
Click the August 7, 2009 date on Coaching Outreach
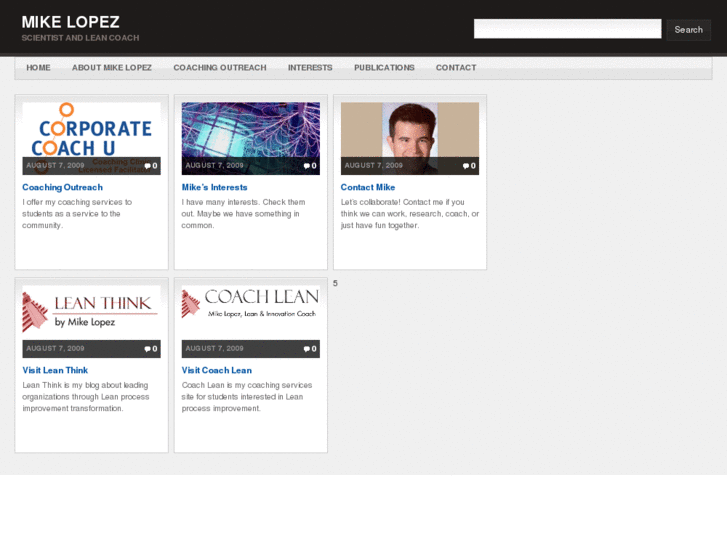(55, 166)
